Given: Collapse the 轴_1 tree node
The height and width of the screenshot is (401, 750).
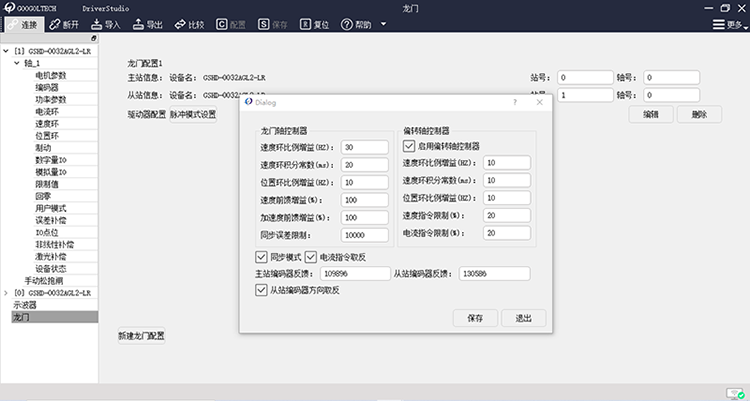Looking at the screenshot, I should 18,62.
